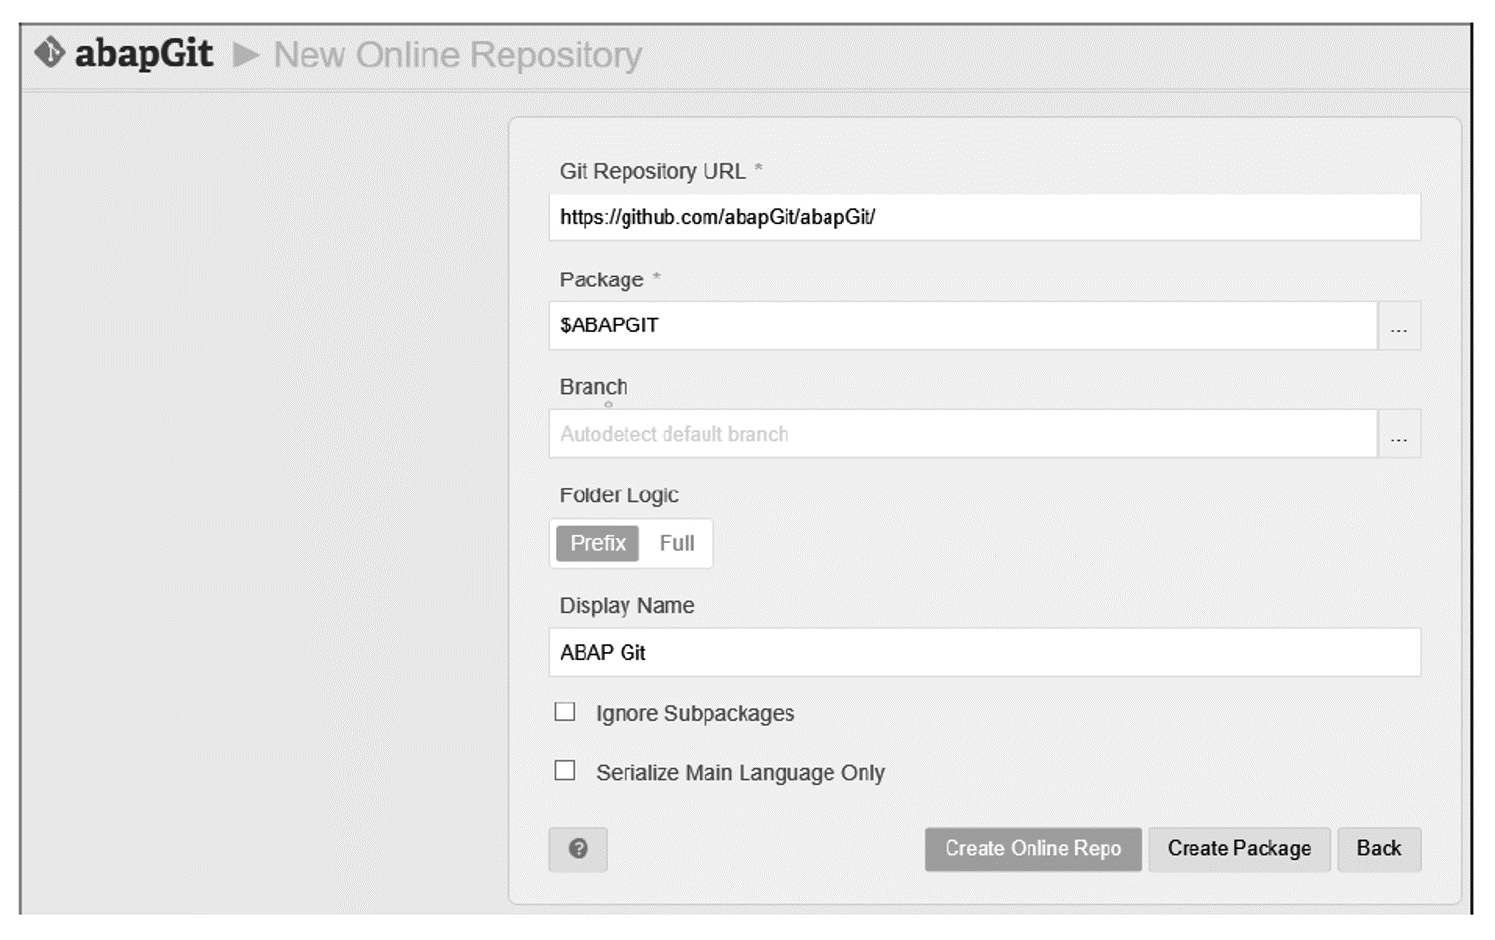The image size is (1495, 940).
Task: Open branch list via the Branch browse control
Action: [x=1399, y=433]
